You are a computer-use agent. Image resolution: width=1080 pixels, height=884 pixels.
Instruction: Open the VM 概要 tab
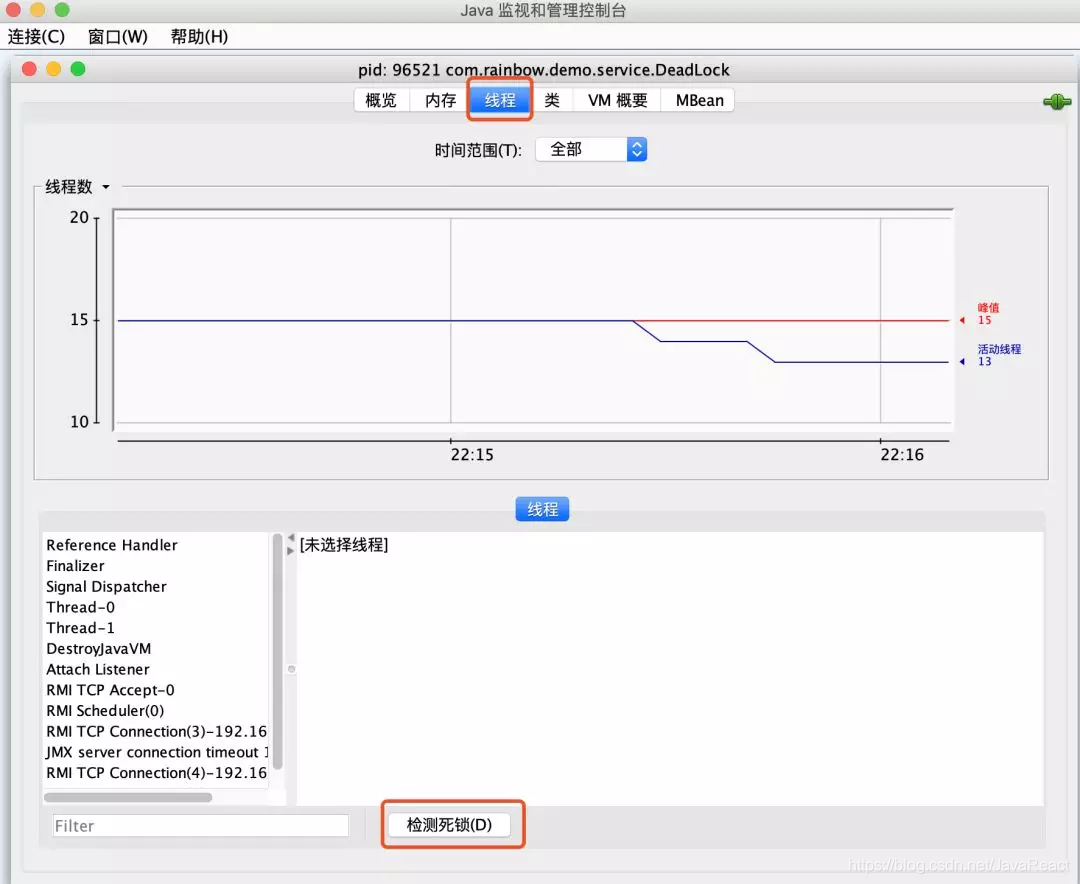[x=617, y=101]
